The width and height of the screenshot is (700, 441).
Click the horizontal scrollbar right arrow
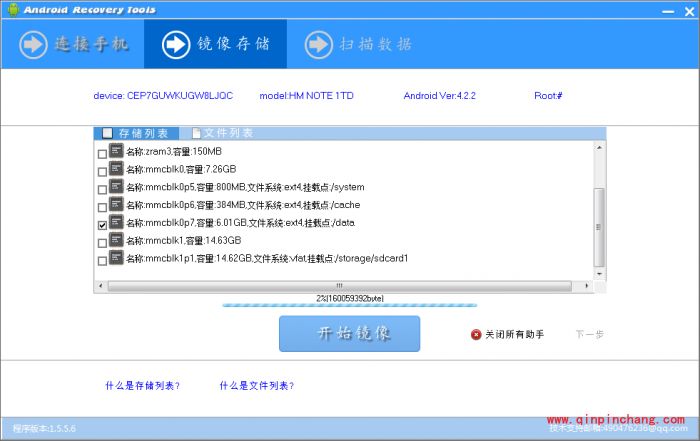586,286
